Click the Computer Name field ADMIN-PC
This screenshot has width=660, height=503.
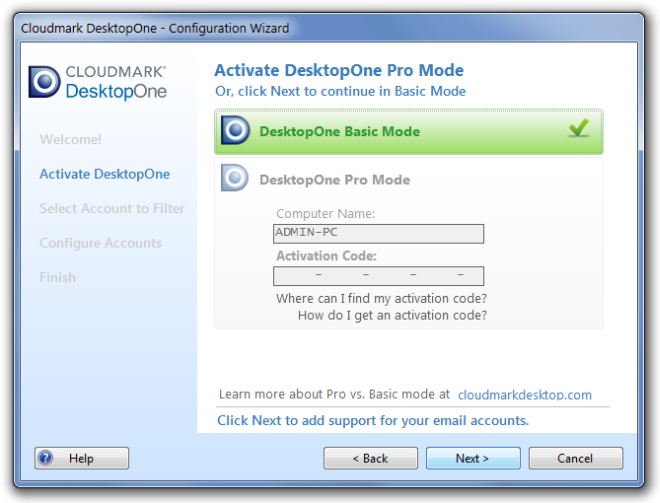(378, 234)
